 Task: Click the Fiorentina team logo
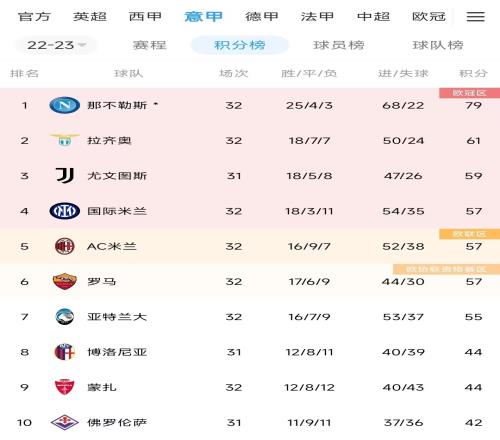click(64, 422)
